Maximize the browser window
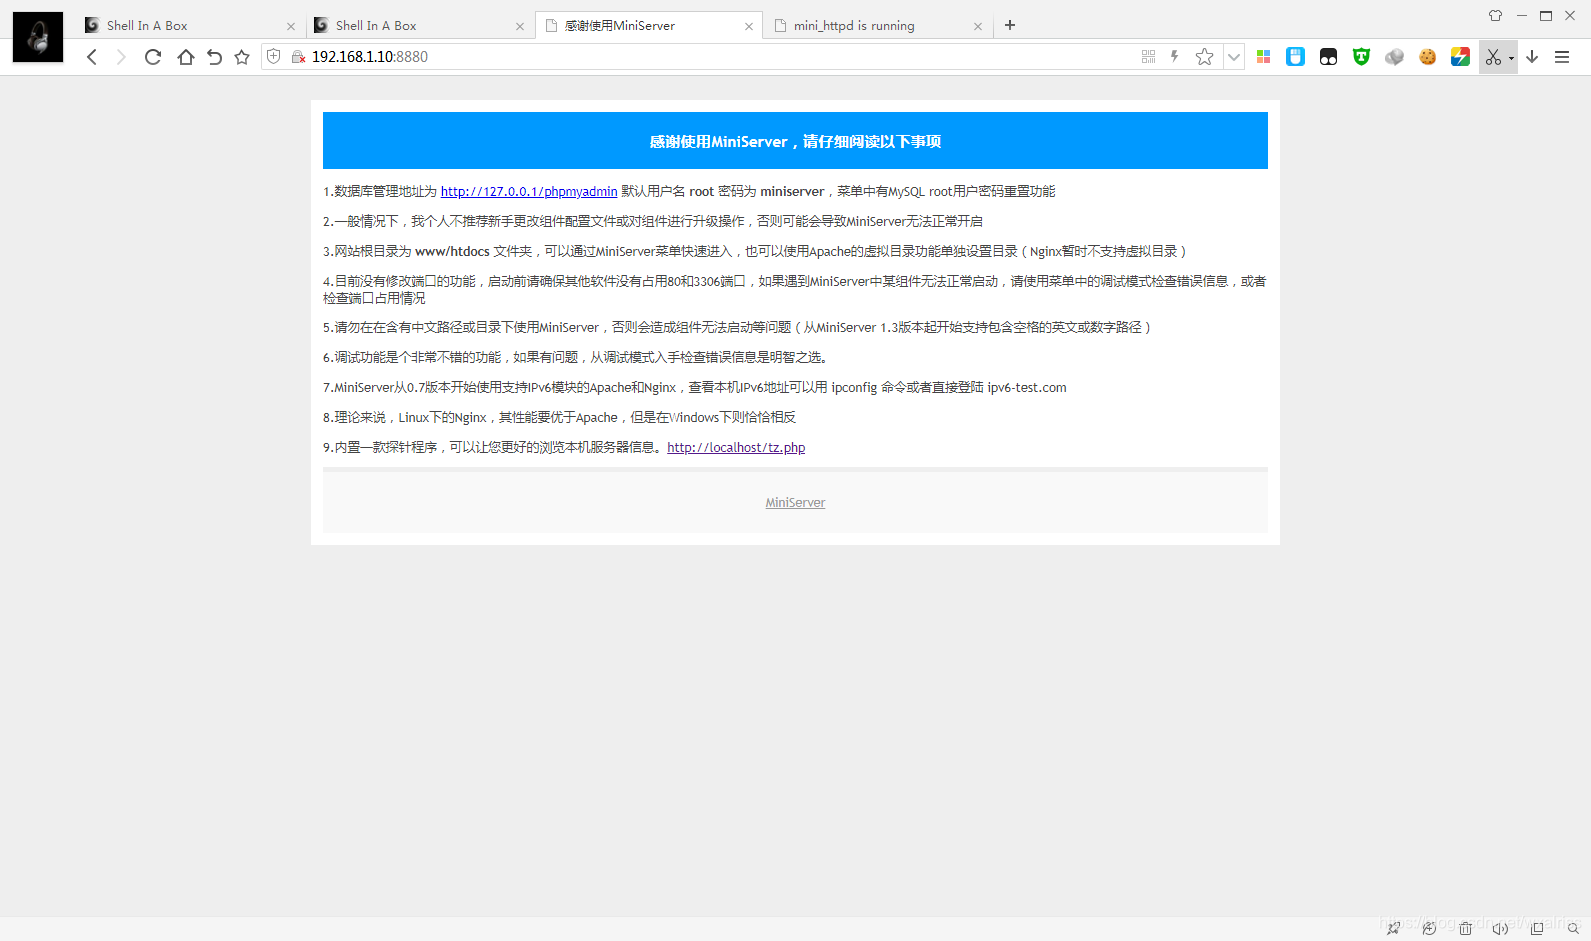1591x941 pixels. click(x=1546, y=15)
